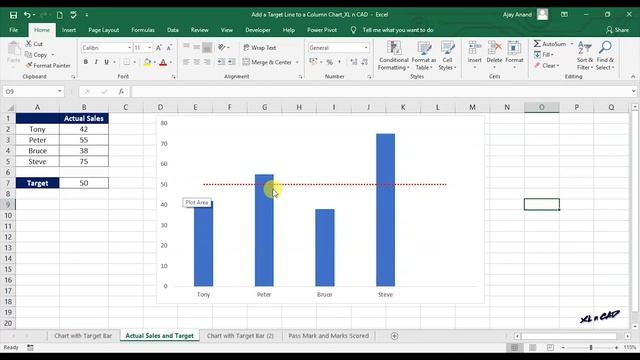Viewport: 640px width, 360px height.
Task: Click the Zoom slider handle
Action: tap(591, 347)
